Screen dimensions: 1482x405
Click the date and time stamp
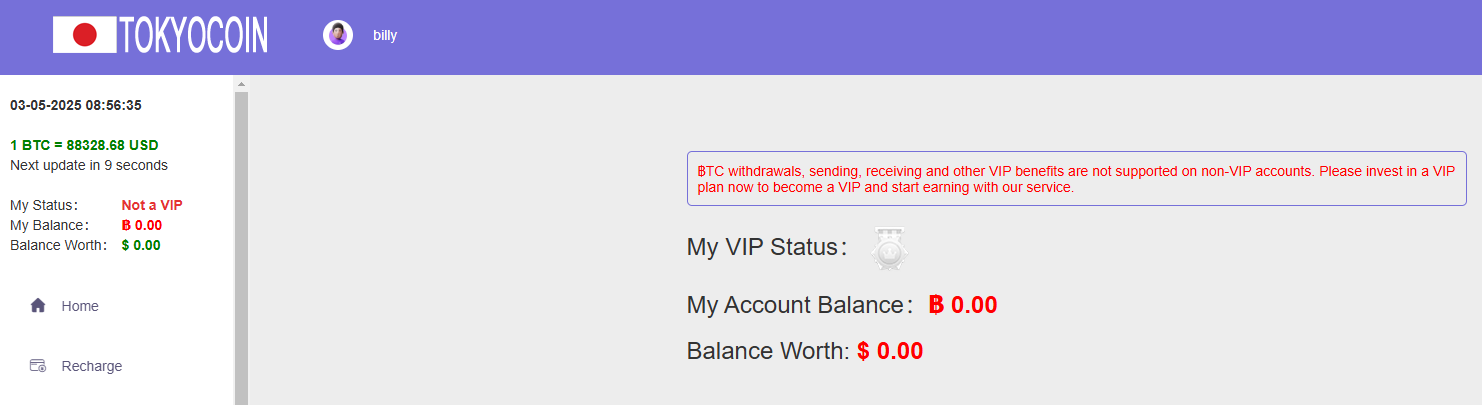pyautogui.click(x=76, y=105)
